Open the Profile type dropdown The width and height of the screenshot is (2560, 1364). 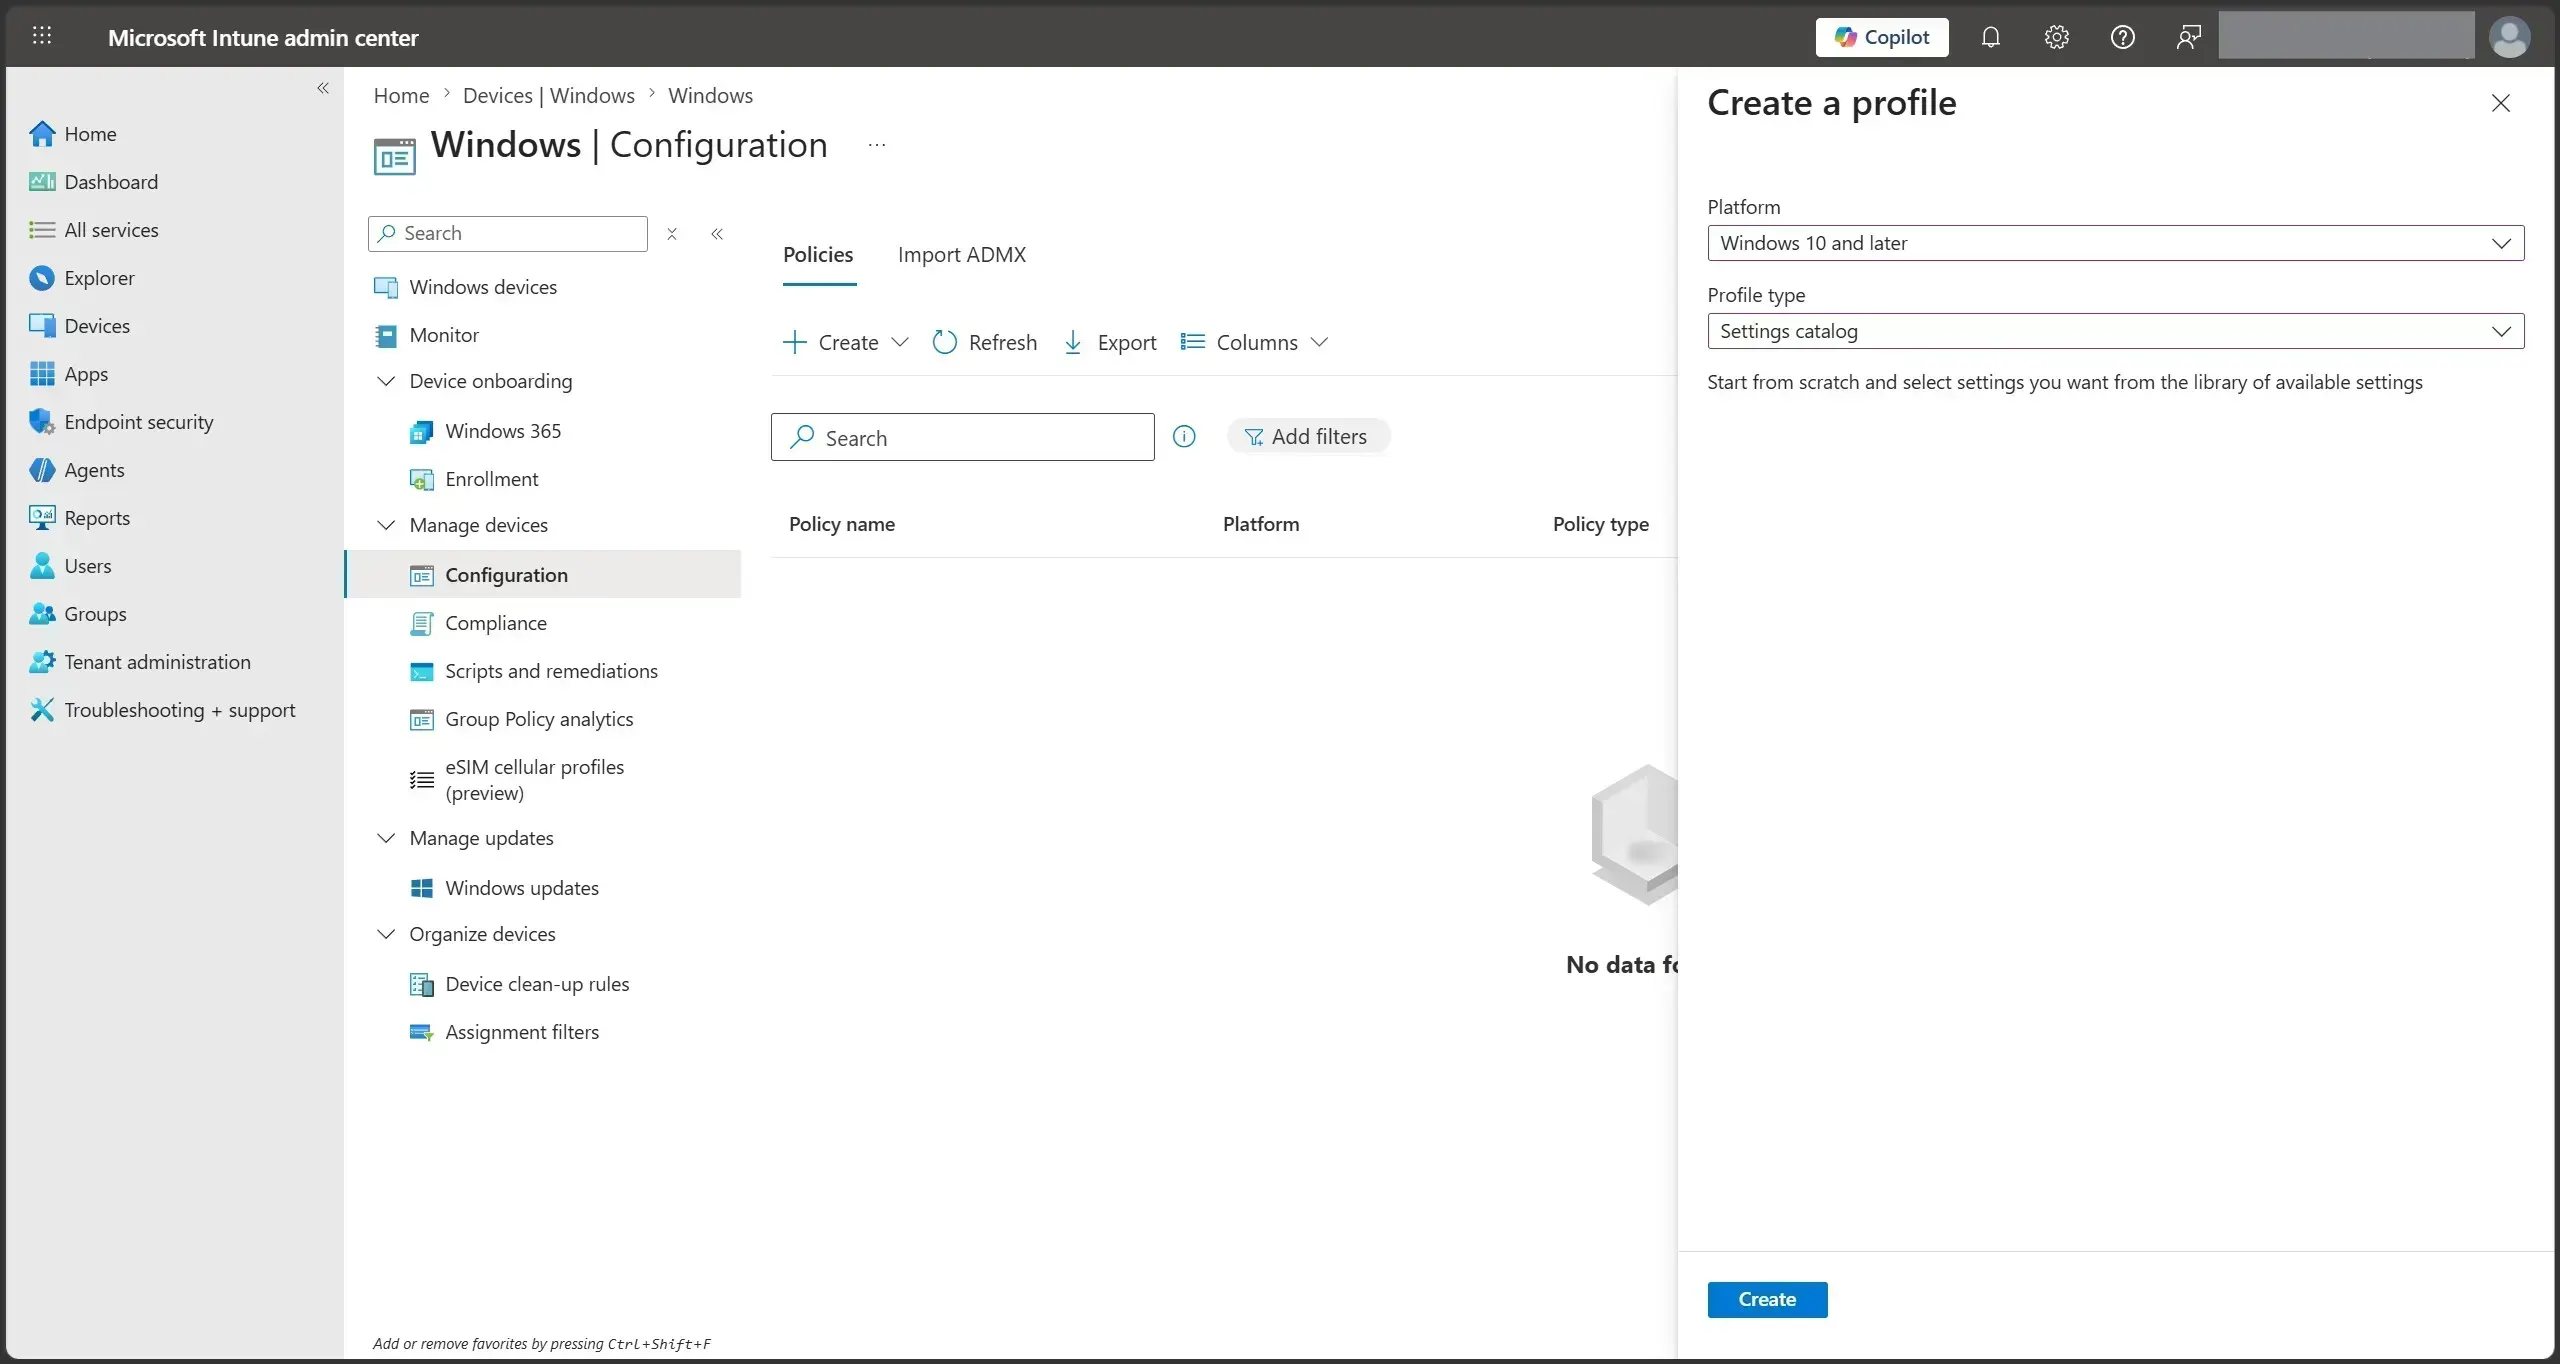(x=2115, y=331)
